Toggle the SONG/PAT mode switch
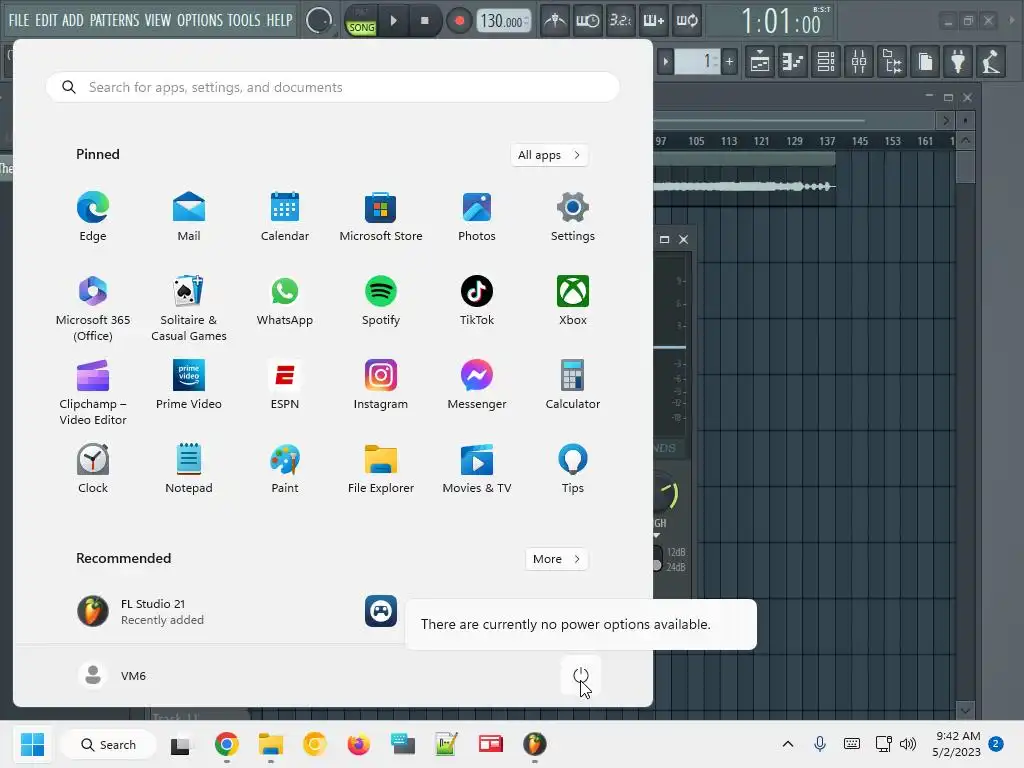This screenshot has width=1024, height=768. 361,22
